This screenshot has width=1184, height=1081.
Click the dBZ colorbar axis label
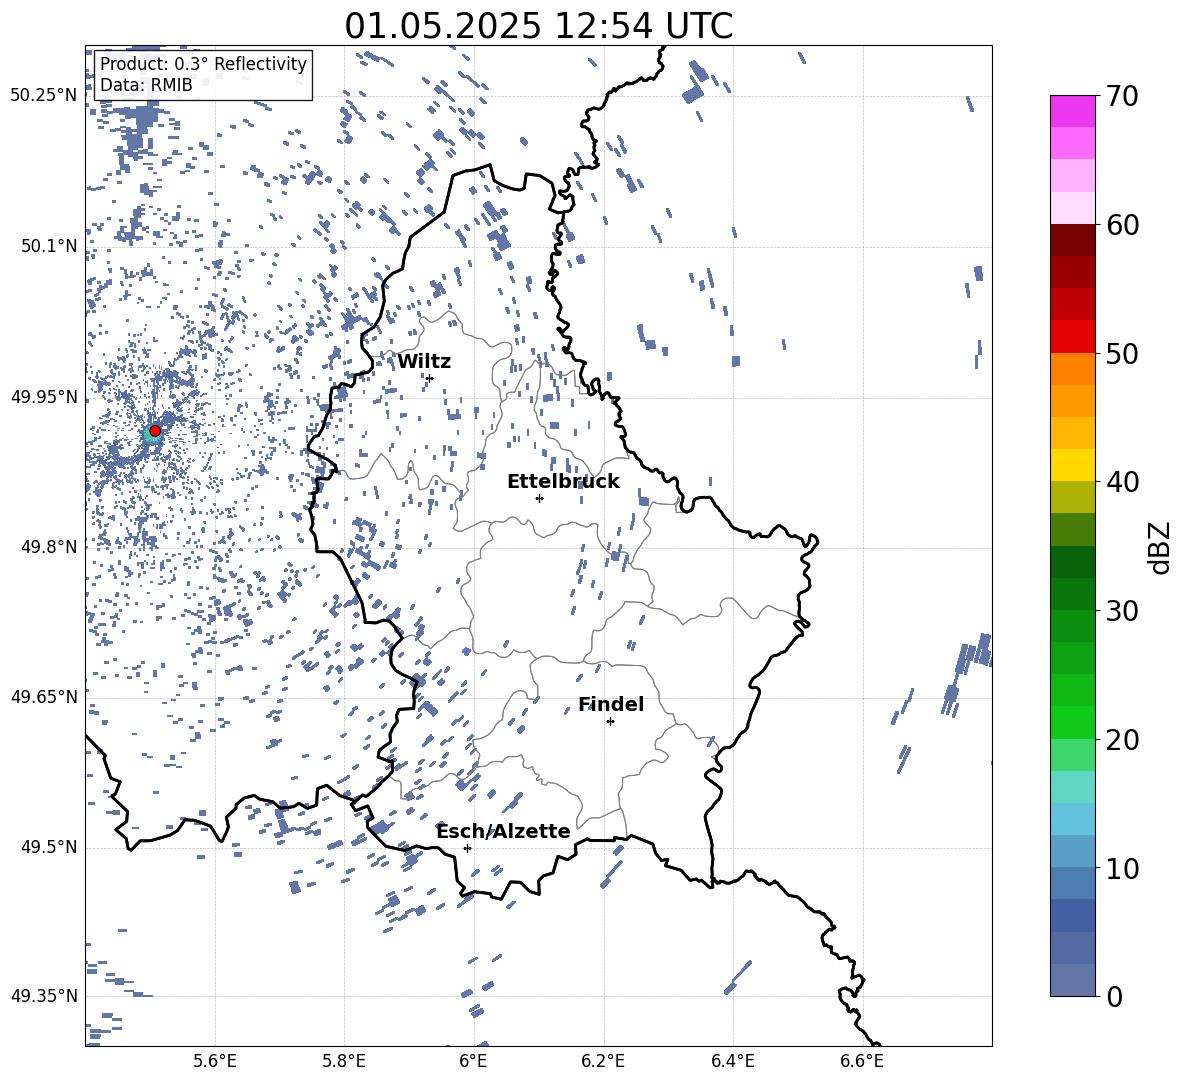1158,547
